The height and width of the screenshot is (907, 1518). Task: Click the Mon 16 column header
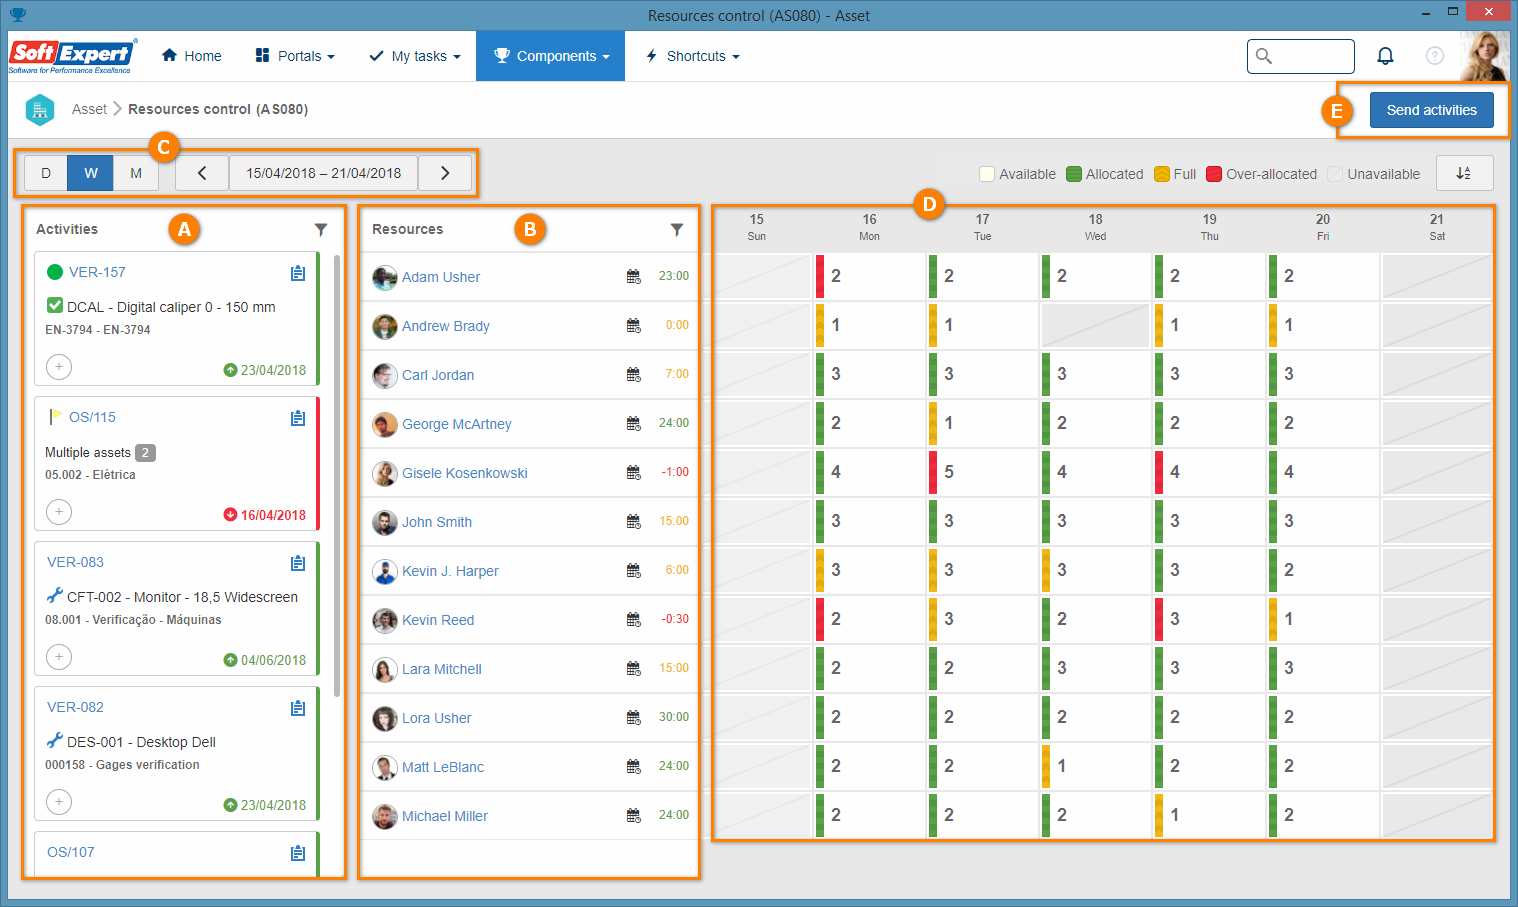point(870,227)
